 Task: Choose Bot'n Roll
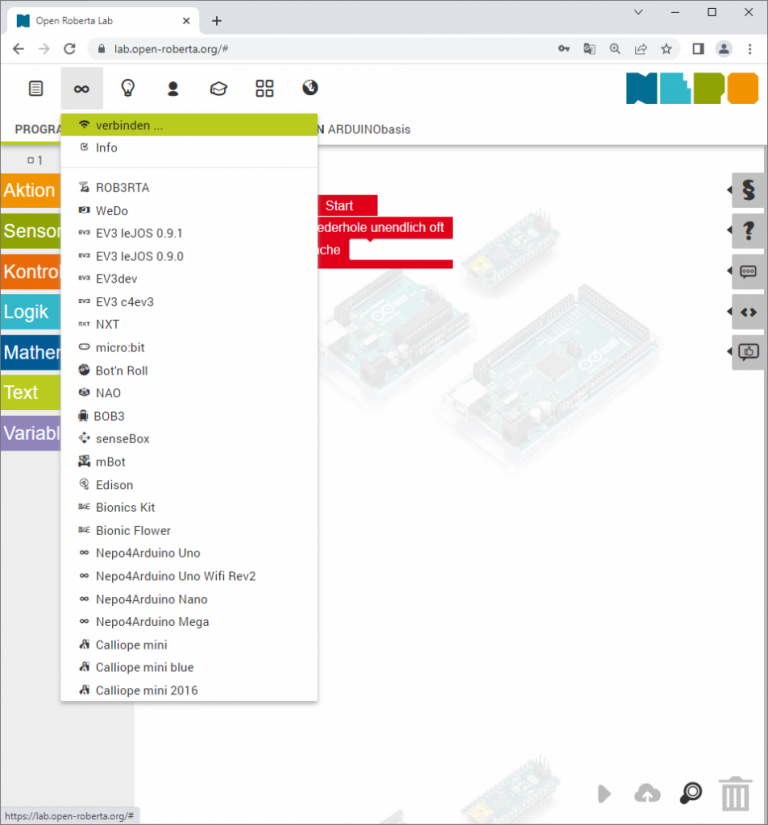[189, 371]
